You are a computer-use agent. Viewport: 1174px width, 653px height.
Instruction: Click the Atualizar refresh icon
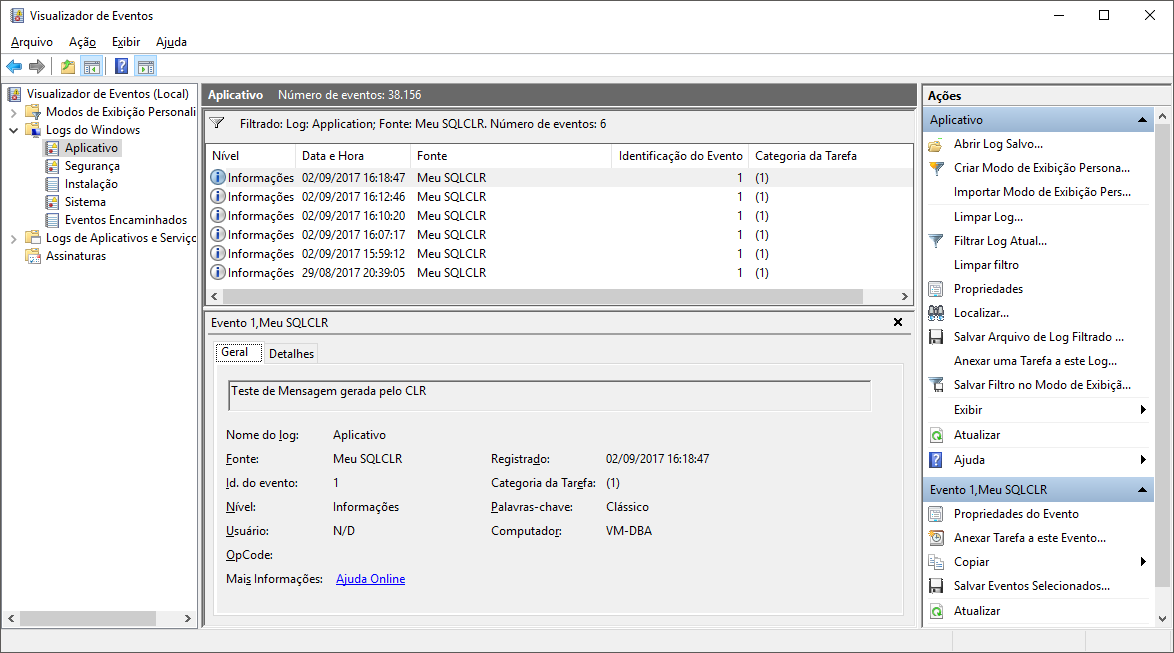click(935, 434)
